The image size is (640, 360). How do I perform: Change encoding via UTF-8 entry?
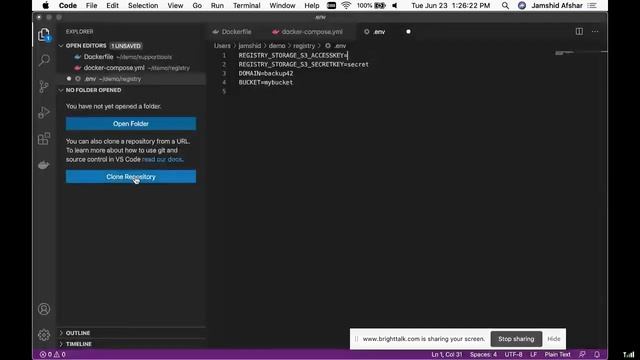coord(513,354)
